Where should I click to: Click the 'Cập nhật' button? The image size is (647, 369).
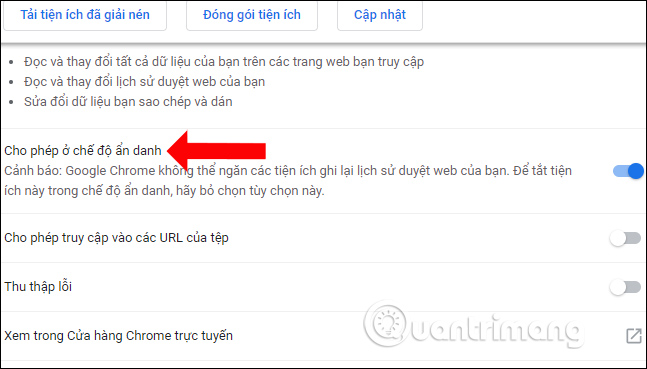point(380,15)
